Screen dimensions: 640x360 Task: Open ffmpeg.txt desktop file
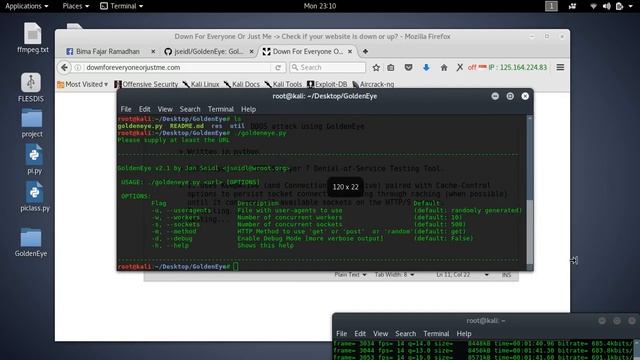pos(33,38)
